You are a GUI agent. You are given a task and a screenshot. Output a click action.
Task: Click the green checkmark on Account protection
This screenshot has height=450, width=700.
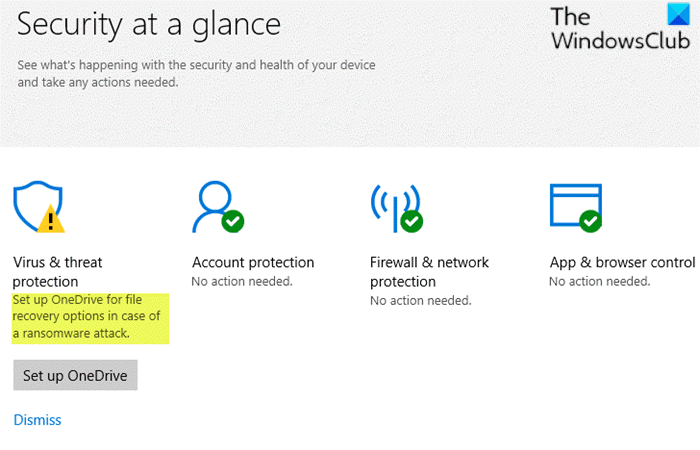point(233,220)
